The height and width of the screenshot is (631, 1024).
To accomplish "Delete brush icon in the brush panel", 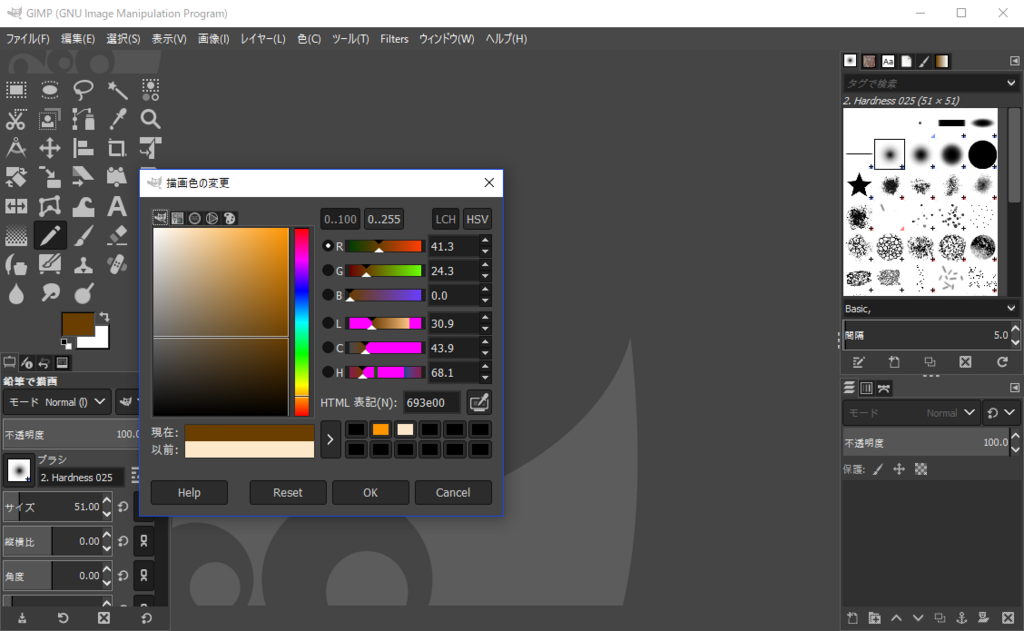I will [965, 362].
